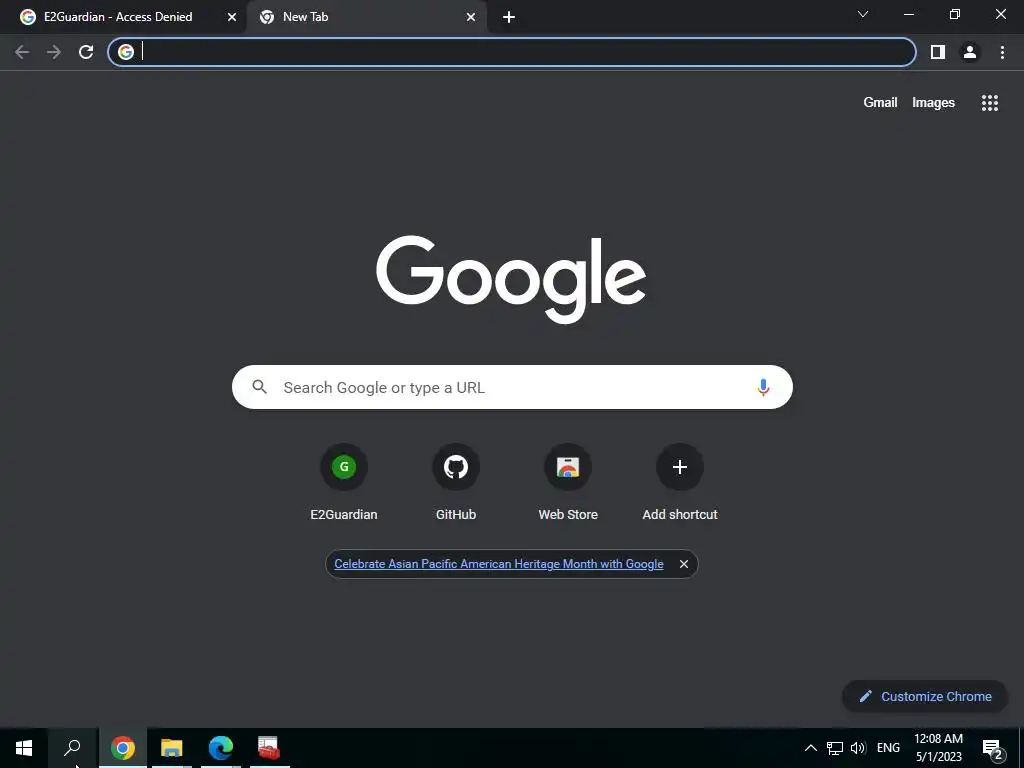Start voice search with the microphone
This screenshot has height=768, width=1024.
(763, 387)
